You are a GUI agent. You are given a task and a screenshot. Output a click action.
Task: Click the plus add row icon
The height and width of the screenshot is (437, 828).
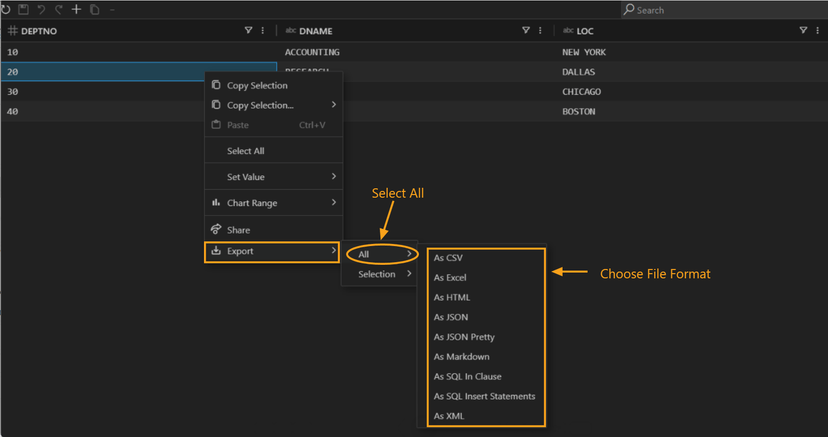tap(77, 10)
